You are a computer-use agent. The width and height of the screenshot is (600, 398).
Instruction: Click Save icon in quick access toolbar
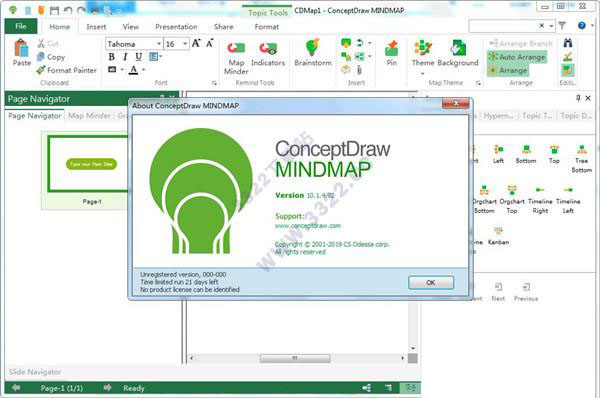(x=55, y=10)
